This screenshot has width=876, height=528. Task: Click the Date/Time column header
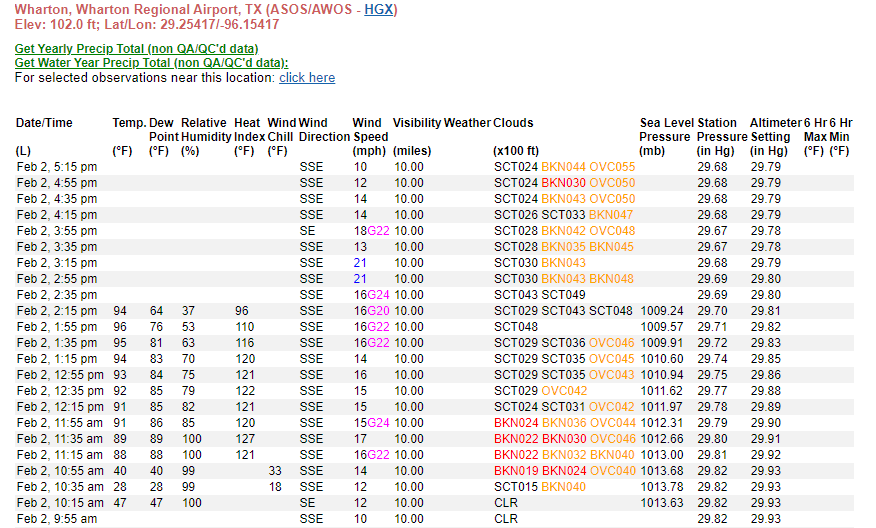point(44,123)
